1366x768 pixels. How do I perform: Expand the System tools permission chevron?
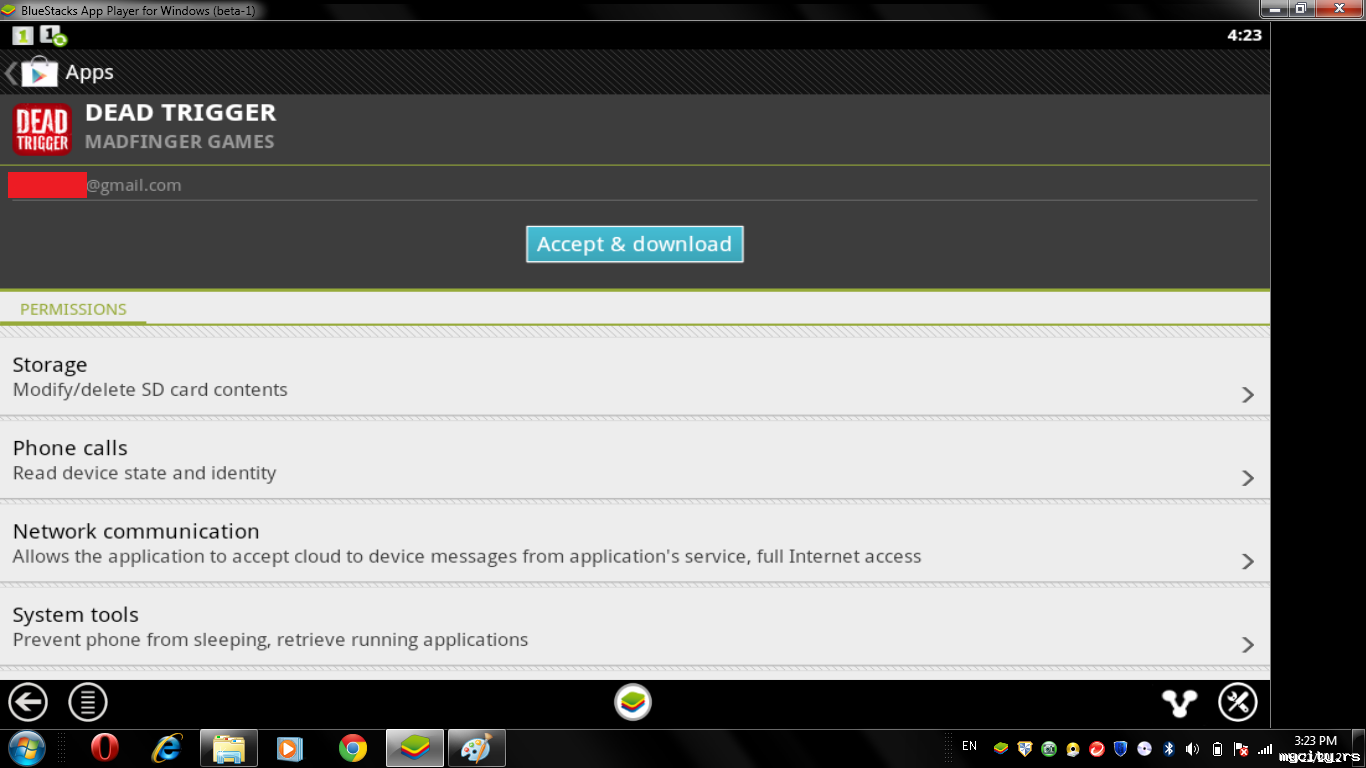[x=1248, y=645]
